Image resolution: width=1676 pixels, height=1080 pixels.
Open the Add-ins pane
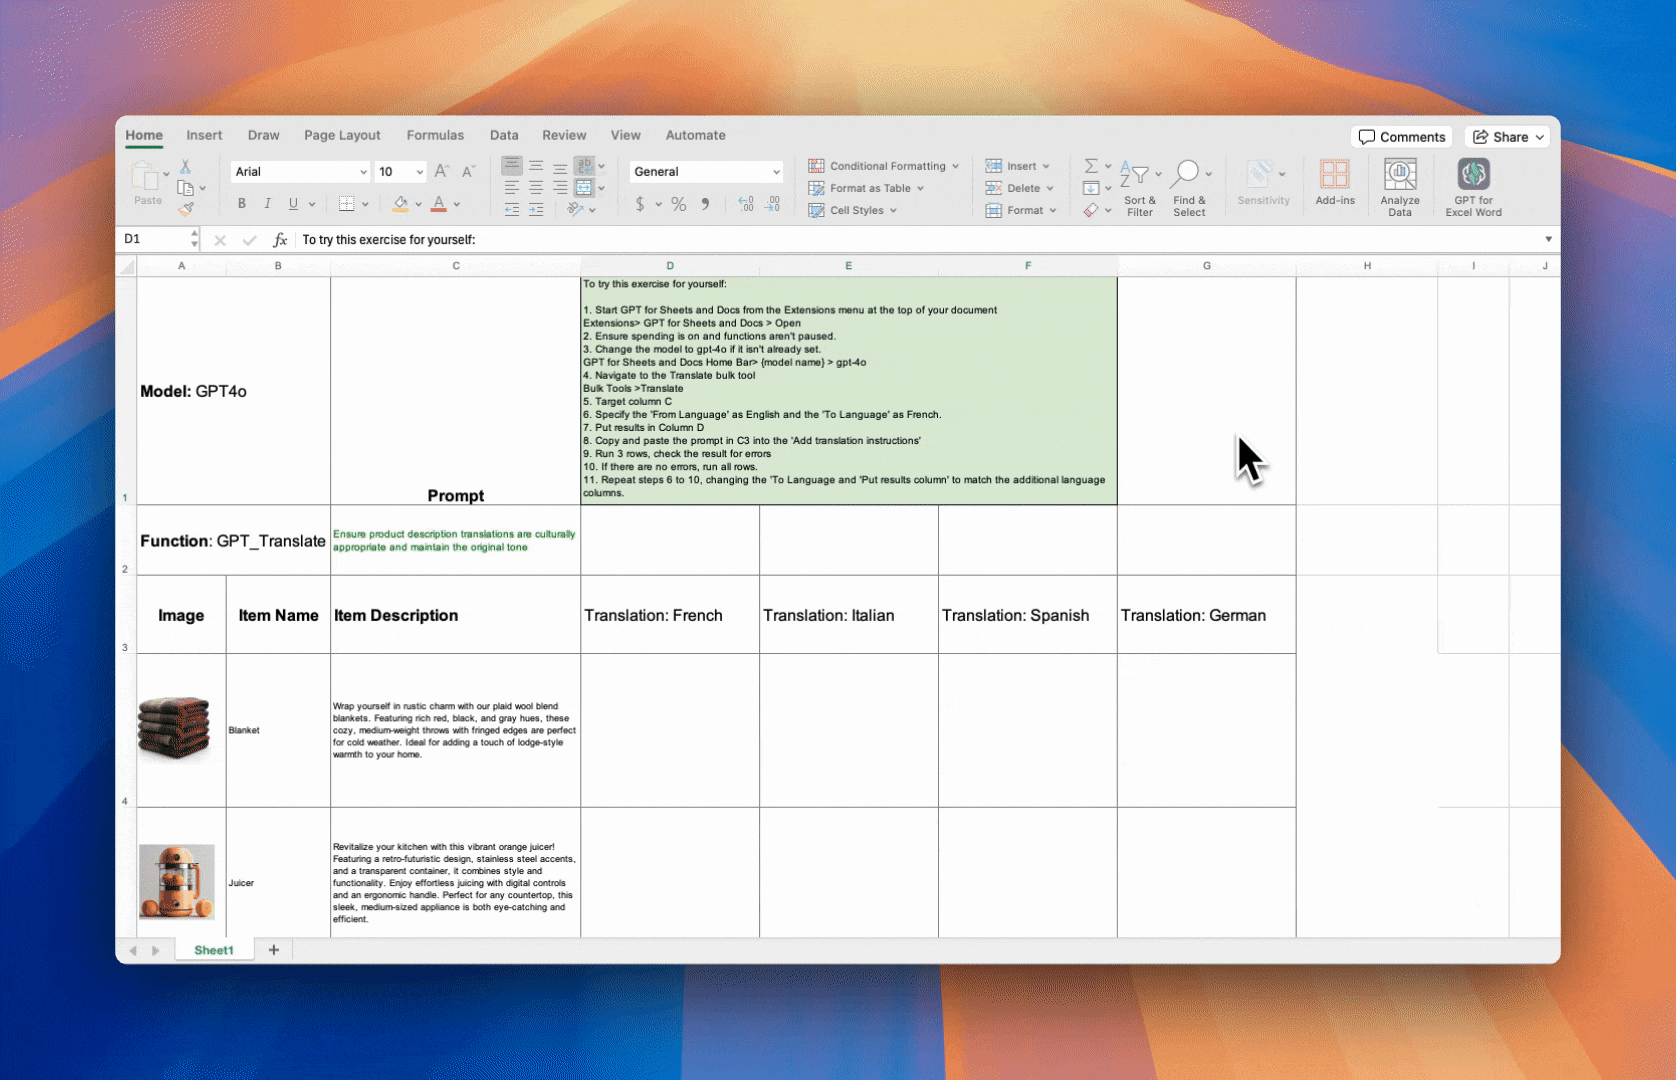(1335, 182)
